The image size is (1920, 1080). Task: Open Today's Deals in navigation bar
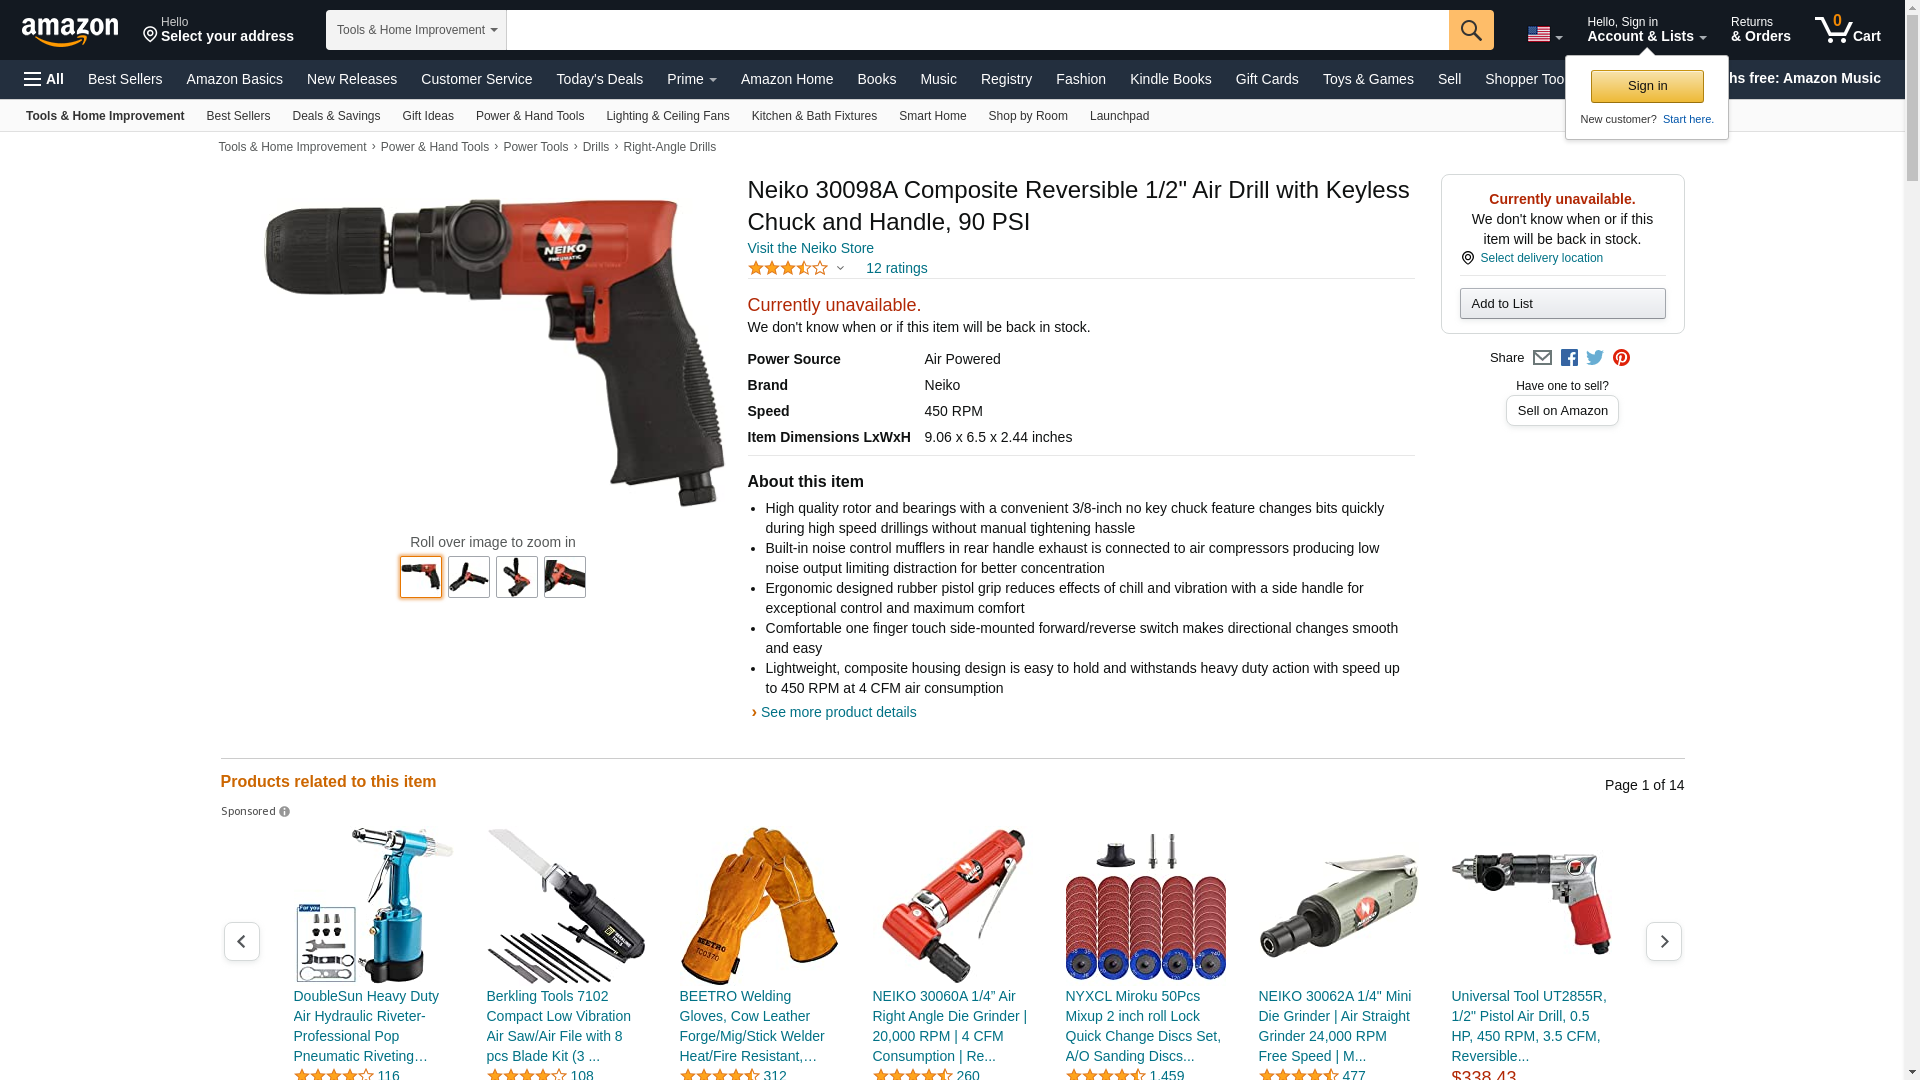(x=599, y=79)
